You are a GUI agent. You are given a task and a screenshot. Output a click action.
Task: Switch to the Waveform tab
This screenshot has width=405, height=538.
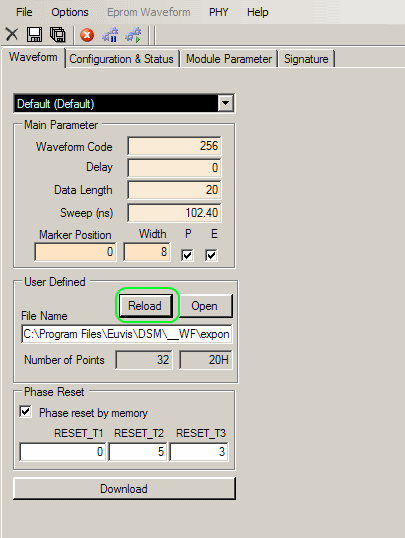(x=33, y=57)
